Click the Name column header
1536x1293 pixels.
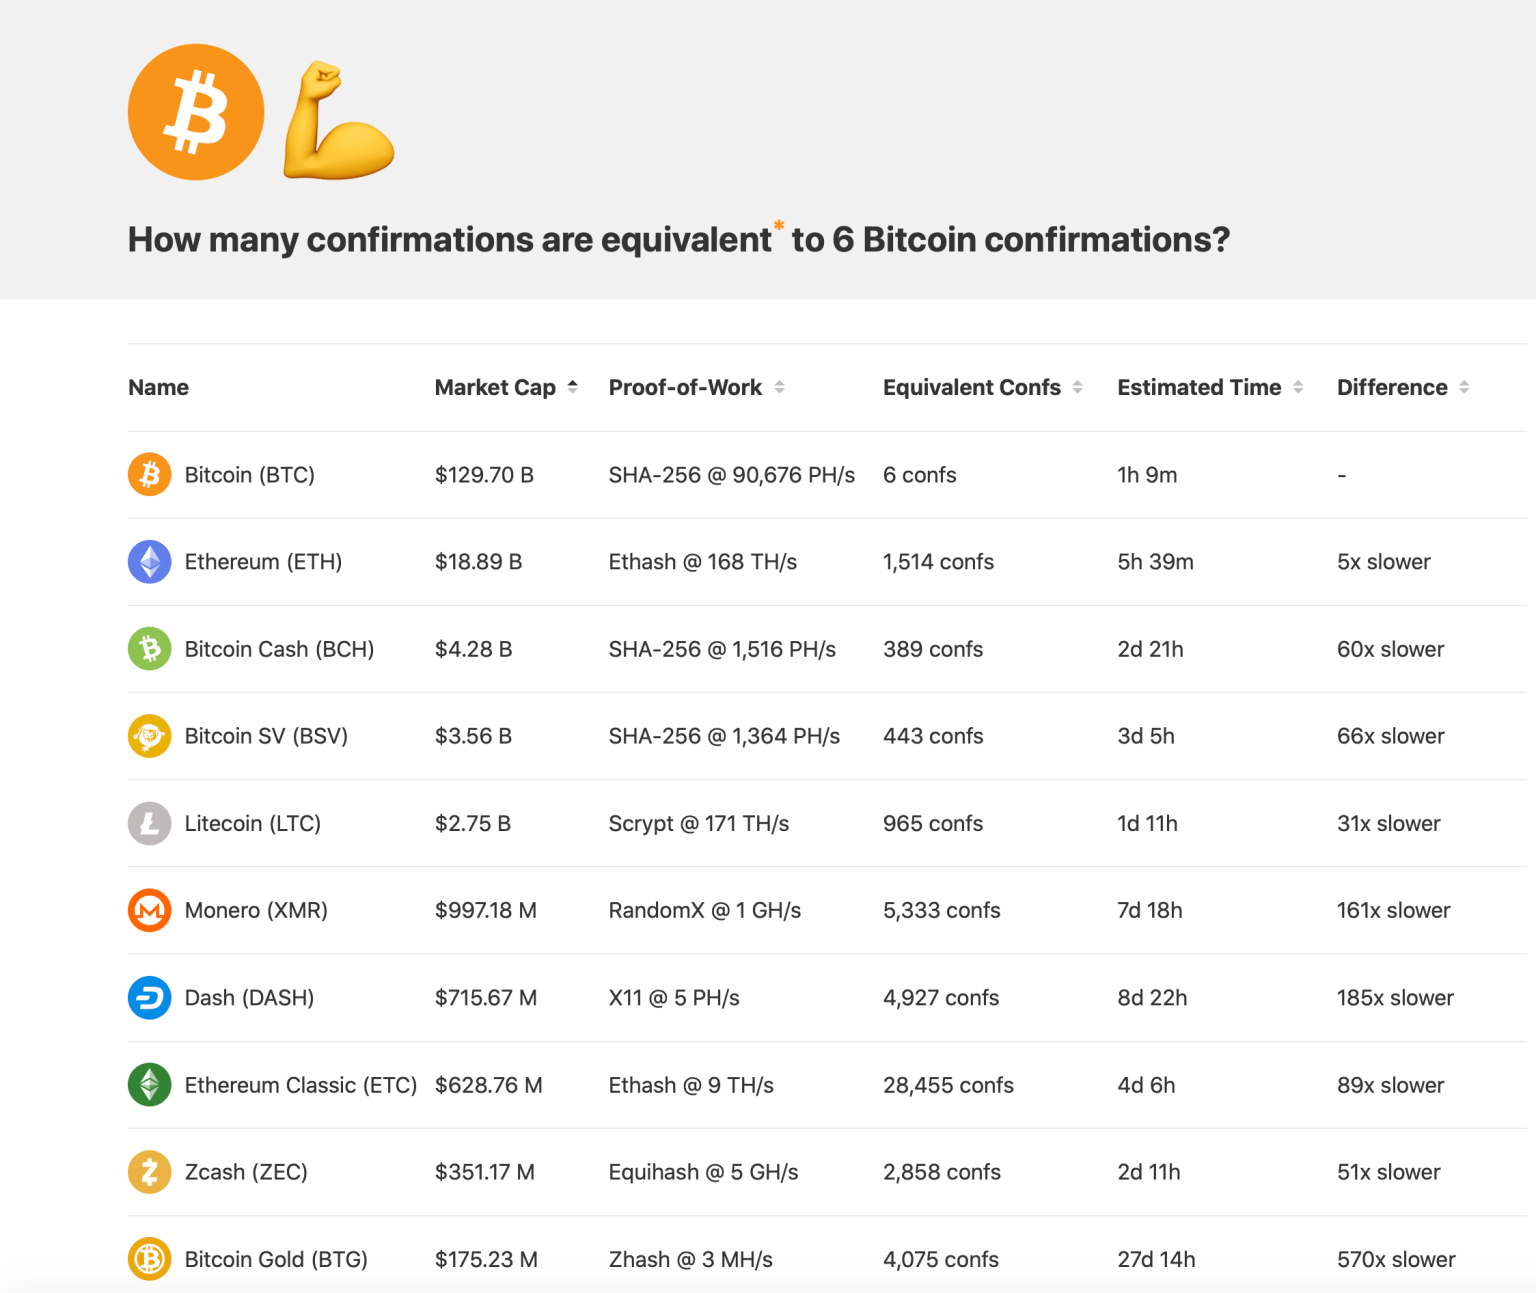[x=159, y=387]
